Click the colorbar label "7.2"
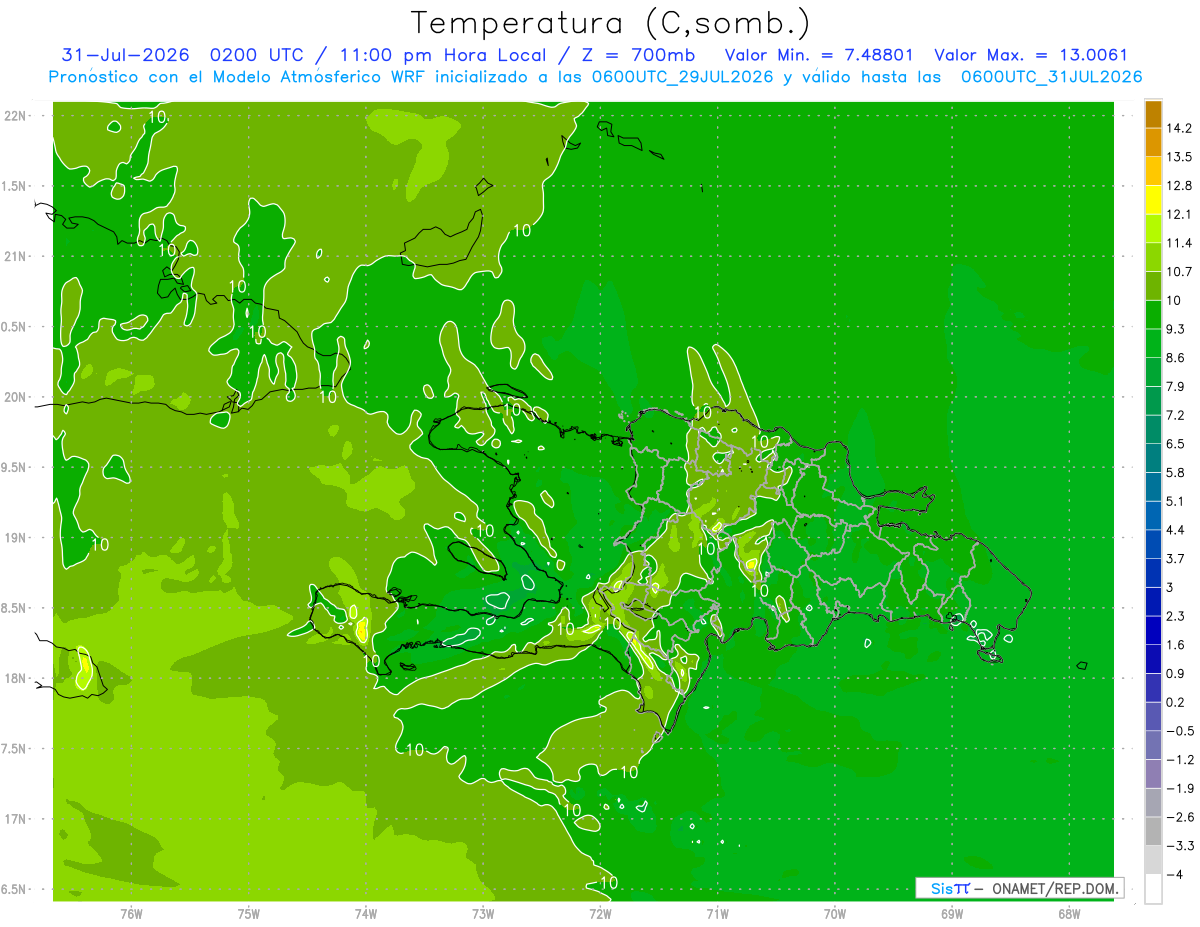The height and width of the screenshot is (927, 1200). pyautogui.click(x=1176, y=415)
